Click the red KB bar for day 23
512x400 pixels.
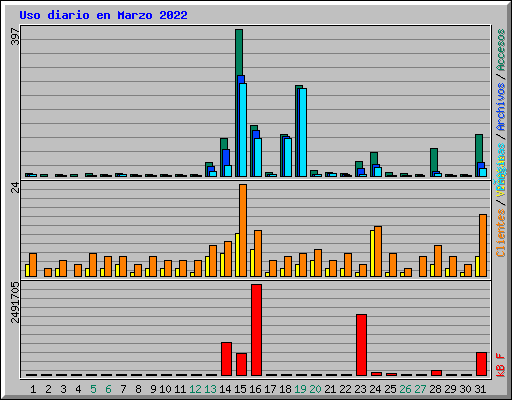(x=361, y=345)
